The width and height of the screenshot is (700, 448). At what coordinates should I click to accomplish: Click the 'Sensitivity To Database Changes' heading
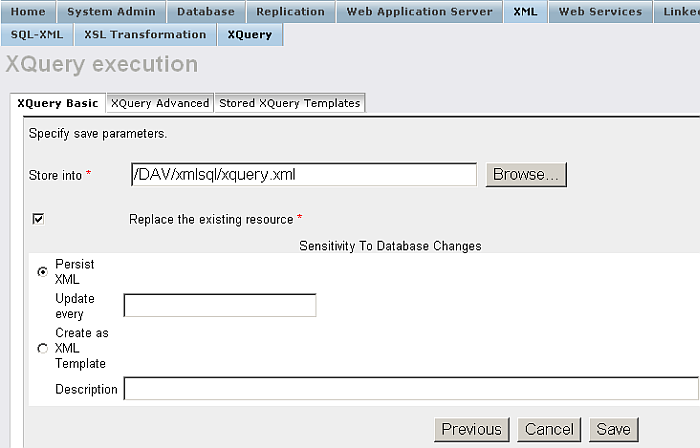tap(390, 246)
